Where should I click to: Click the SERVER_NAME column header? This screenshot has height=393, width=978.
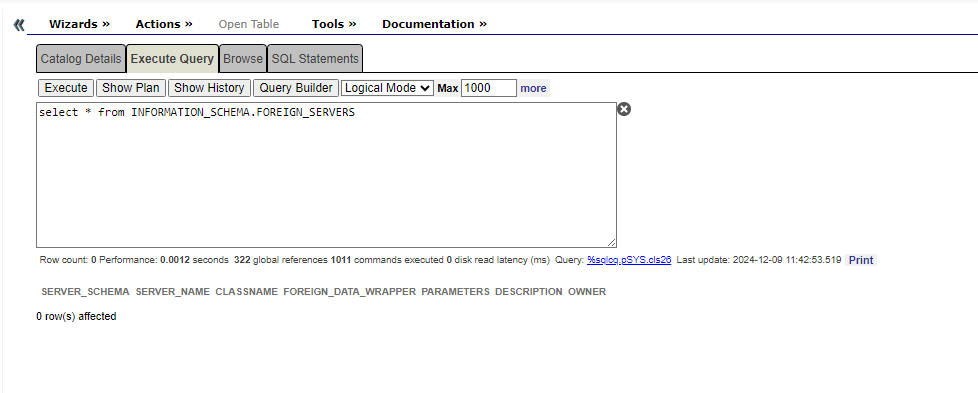tap(173, 291)
